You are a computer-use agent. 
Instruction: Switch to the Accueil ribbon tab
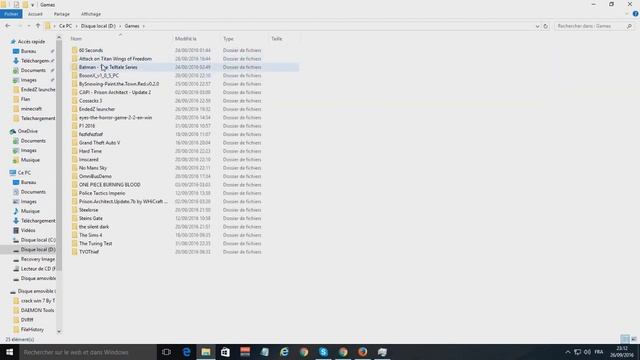[x=35, y=14]
